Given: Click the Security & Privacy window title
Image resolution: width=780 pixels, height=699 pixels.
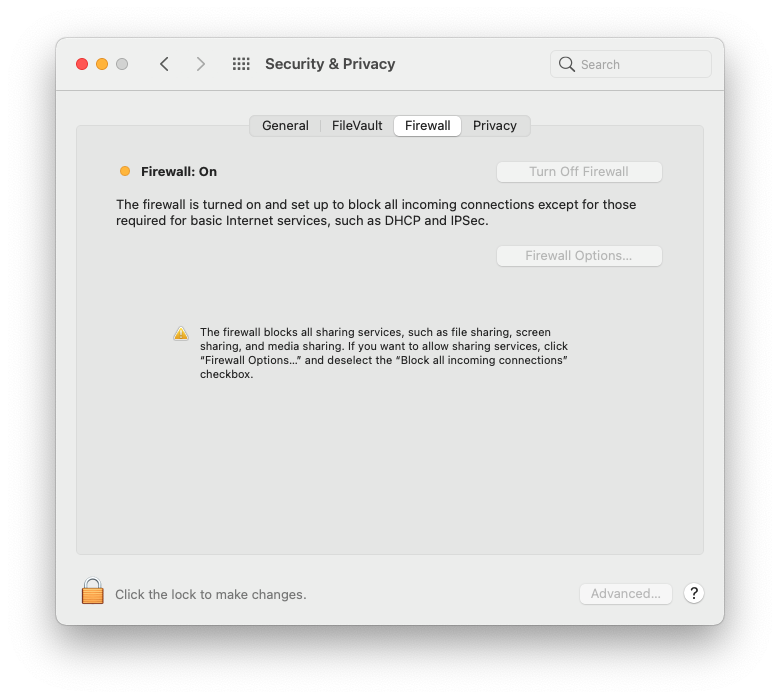Looking at the screenshot, I should [x=330, y=64].
